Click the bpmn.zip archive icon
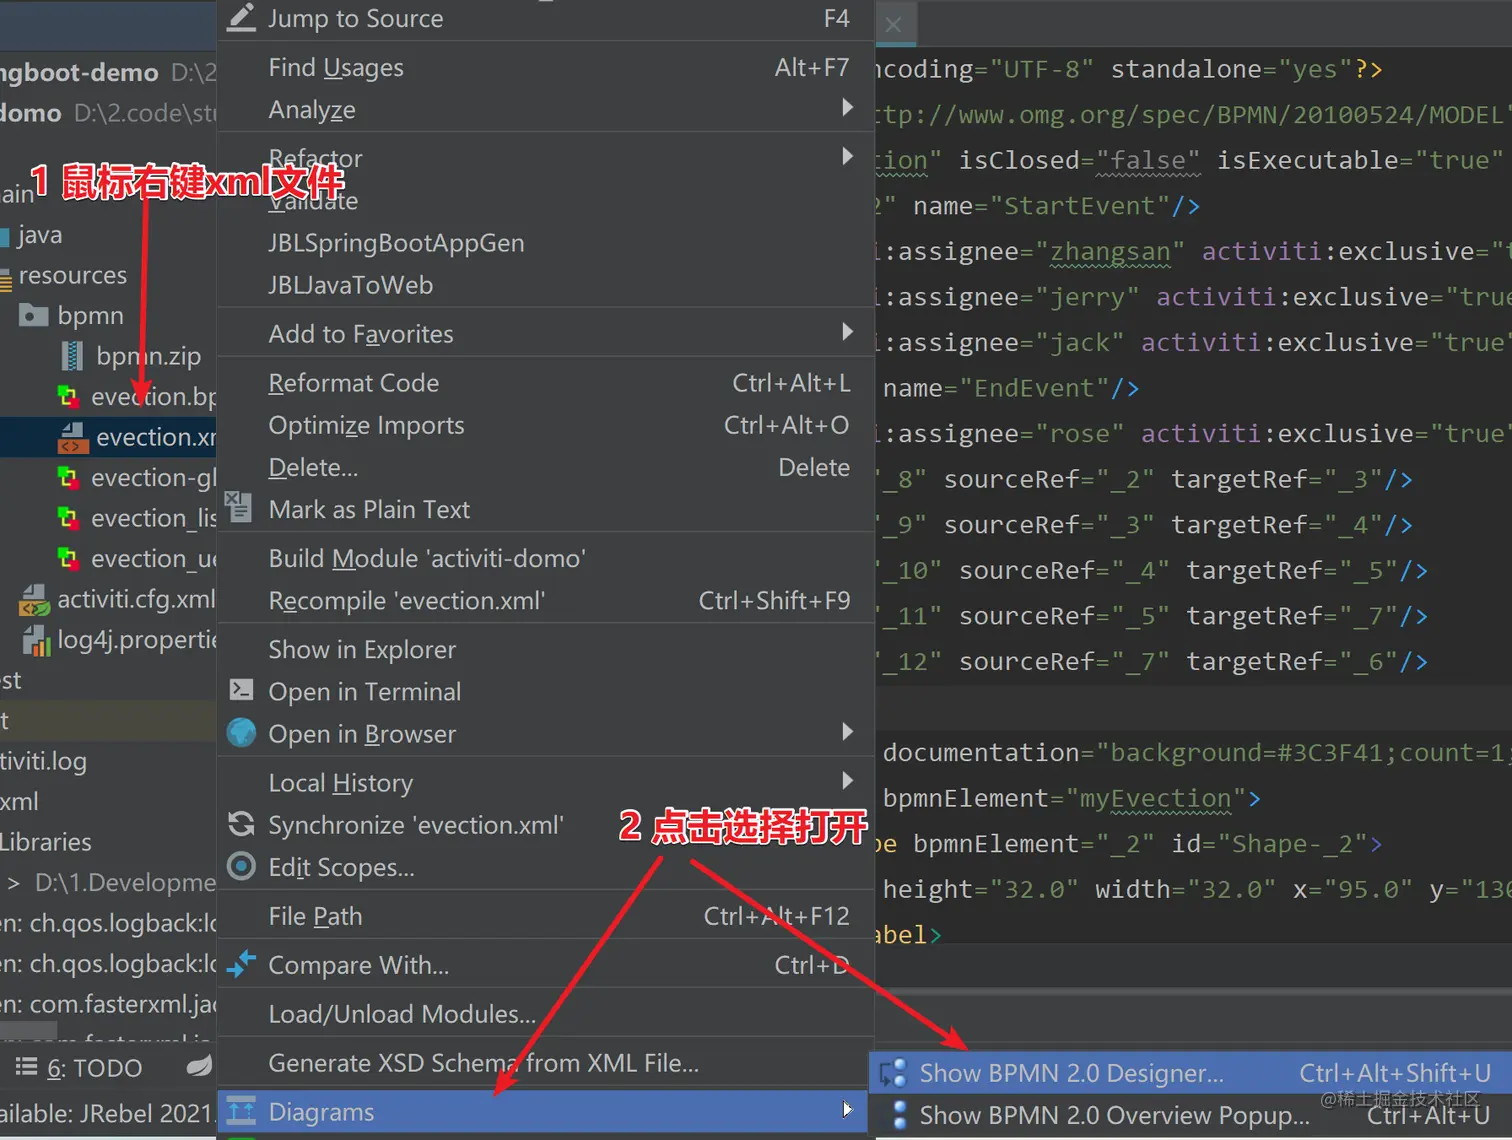Screen dimensions: 1512x1140 pyautogui.click(x=72, y=355)
